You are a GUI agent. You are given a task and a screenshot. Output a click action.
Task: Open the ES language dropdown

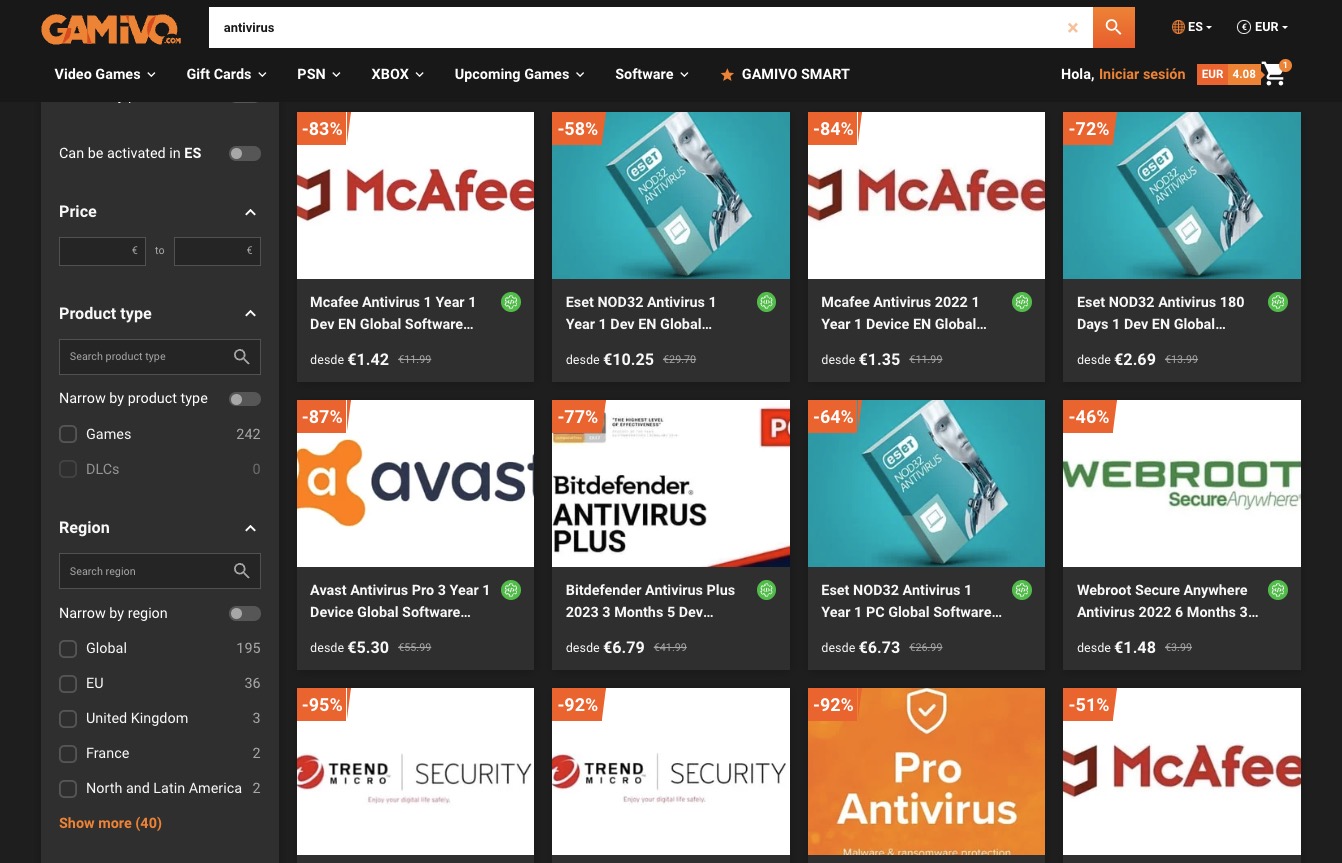pos(1192,27)
